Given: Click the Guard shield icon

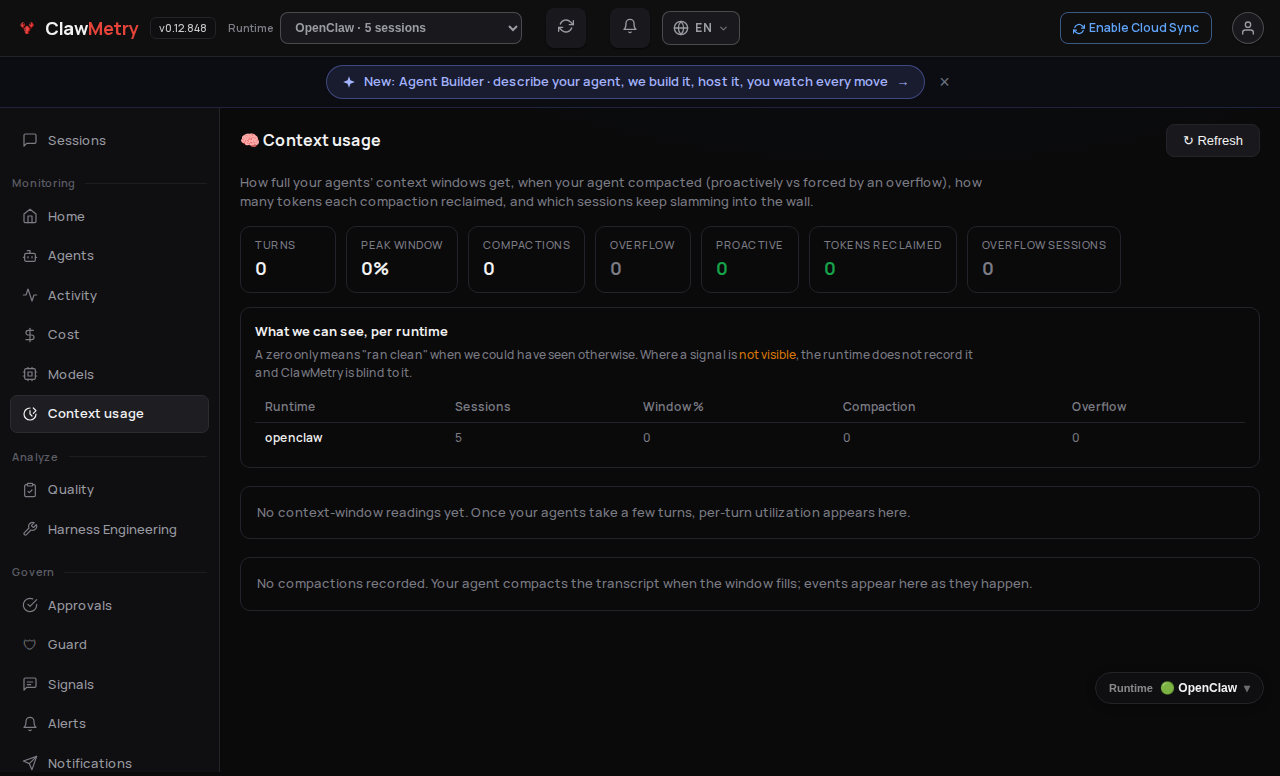Looking at the screenshot, I should (30, 644).
